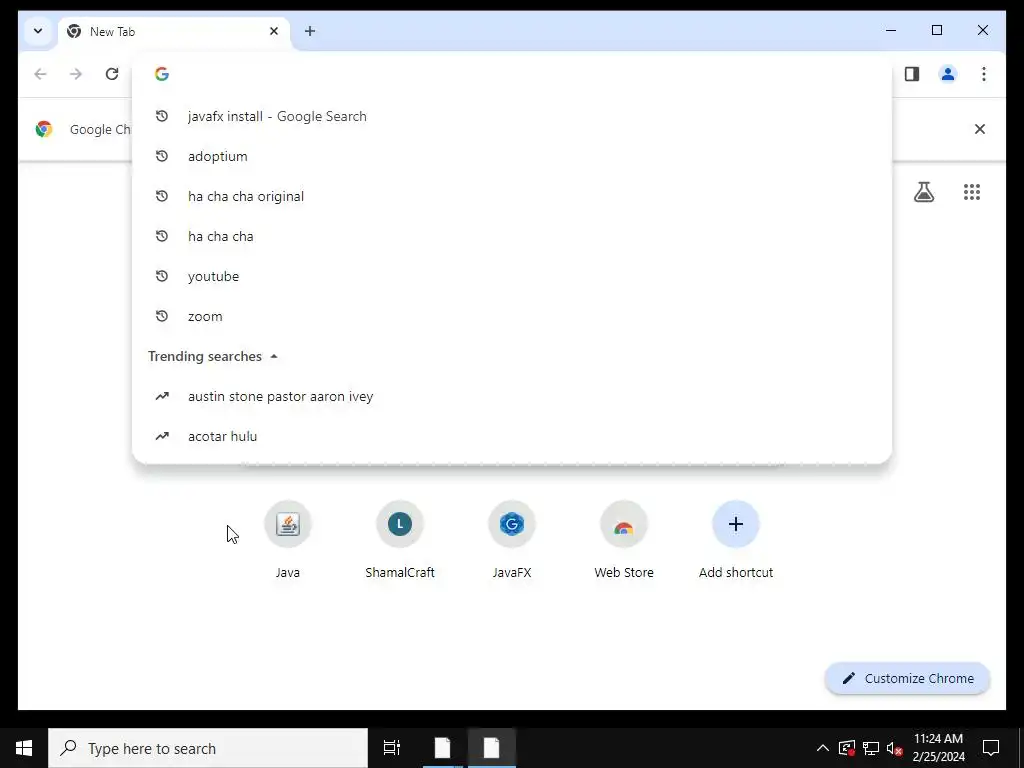The image size is (1024, 768).
Task: Click the taskbar 'Type here to search' box
Action: pyautogui.click(x=208, y=748)
